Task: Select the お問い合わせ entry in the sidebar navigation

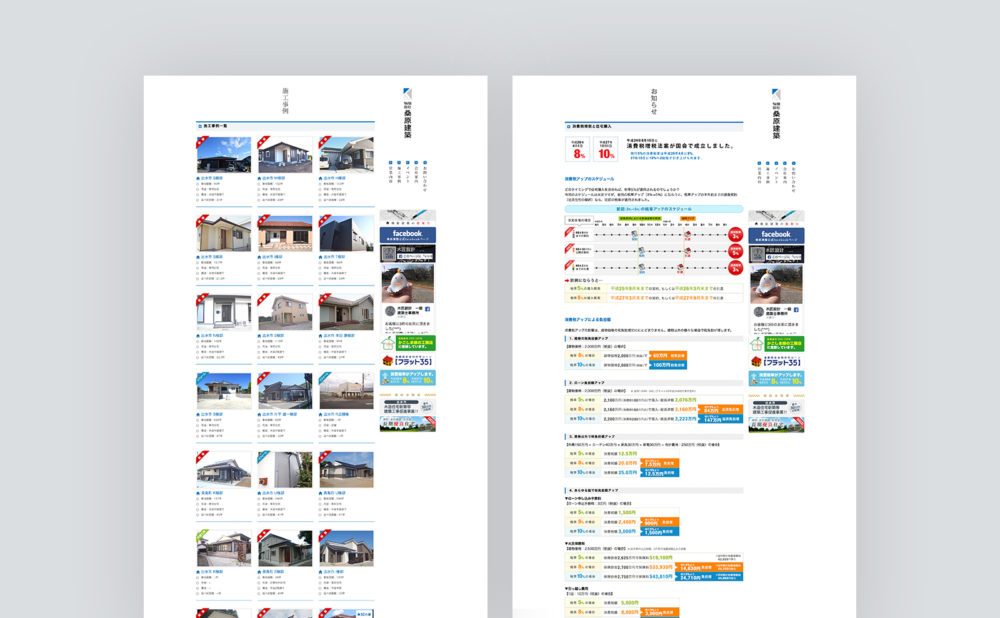Action: [x=426, y=172]
